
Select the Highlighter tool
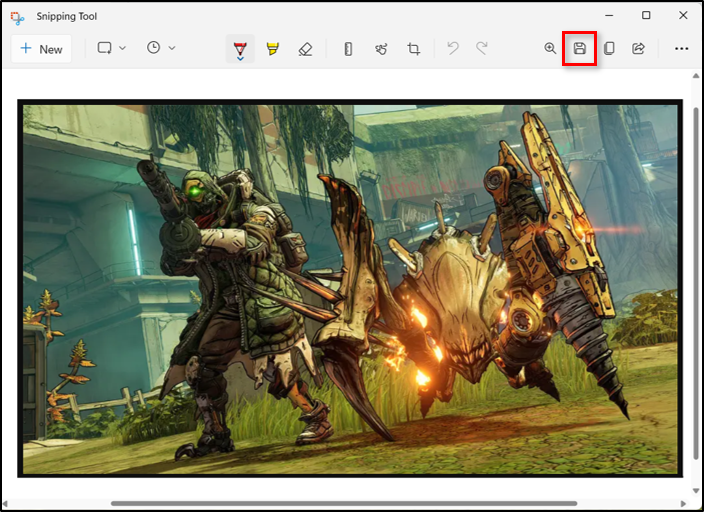(273, 48)
